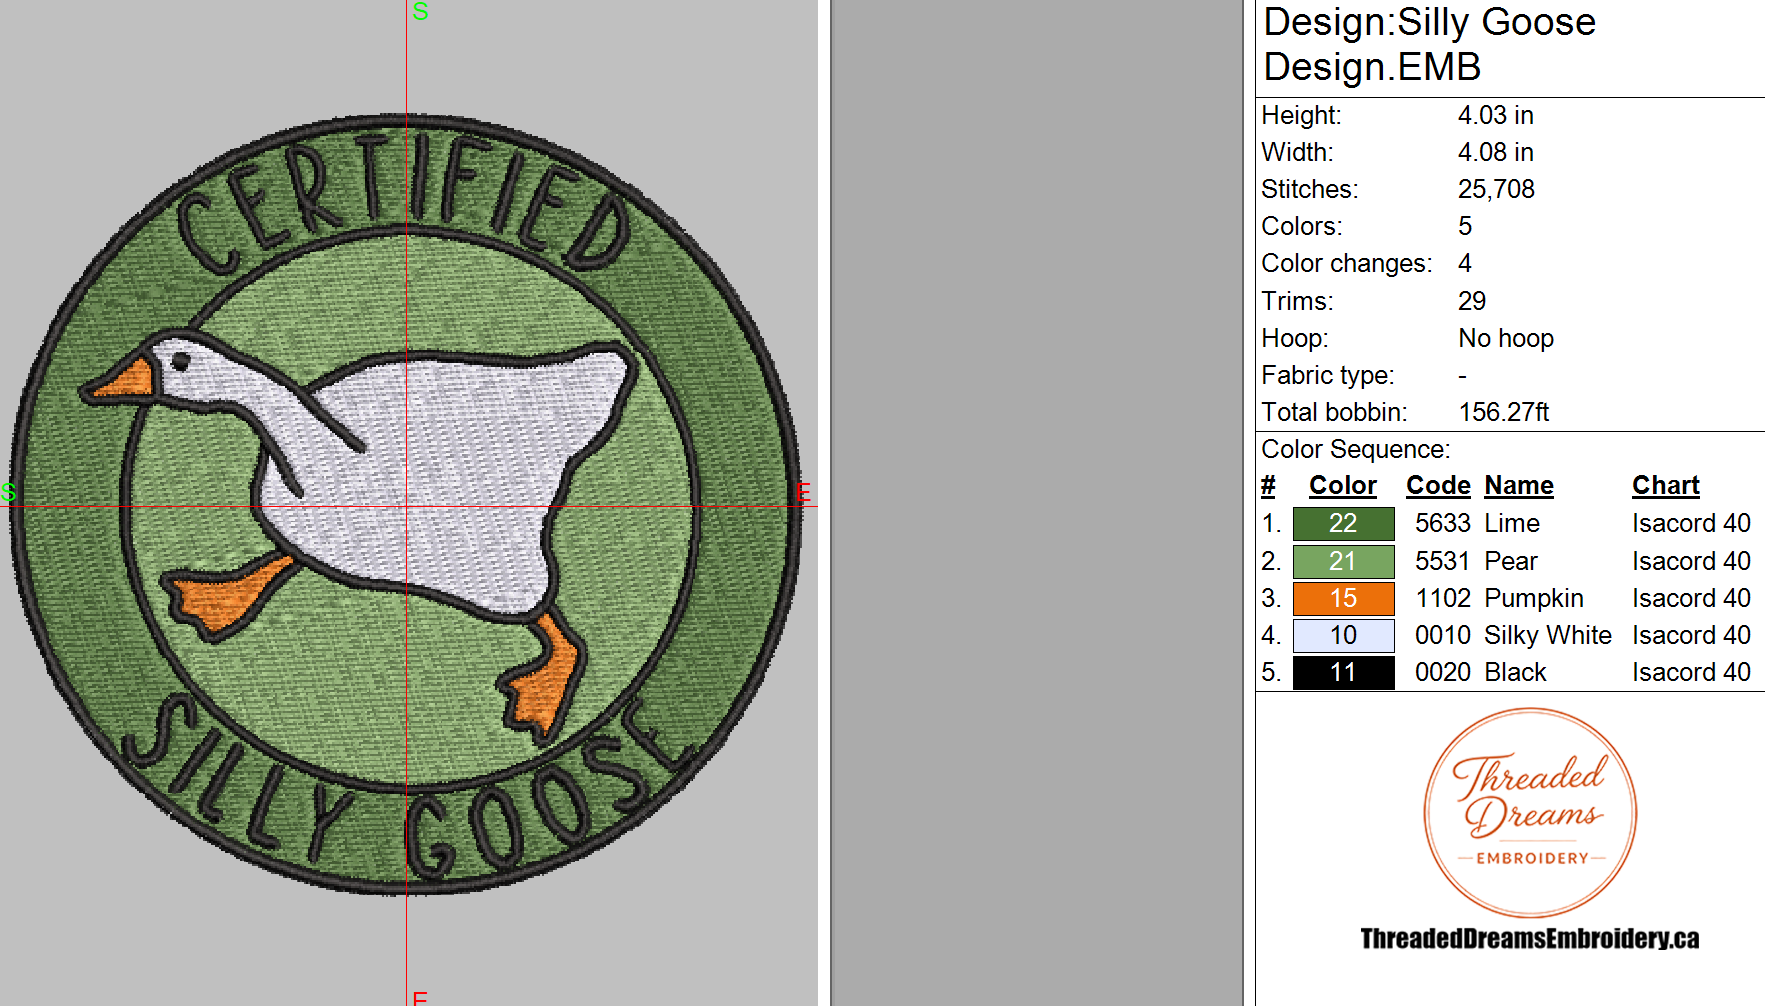Screen dimensions: 1765x1006
Task: Click the thread name Pear
Action: 1511,561
